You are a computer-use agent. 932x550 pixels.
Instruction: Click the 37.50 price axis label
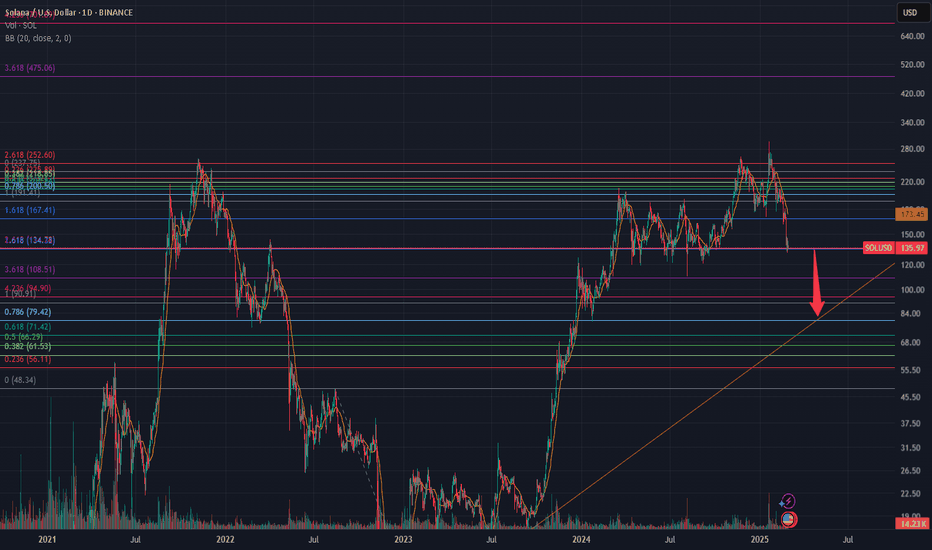(912, 423)
